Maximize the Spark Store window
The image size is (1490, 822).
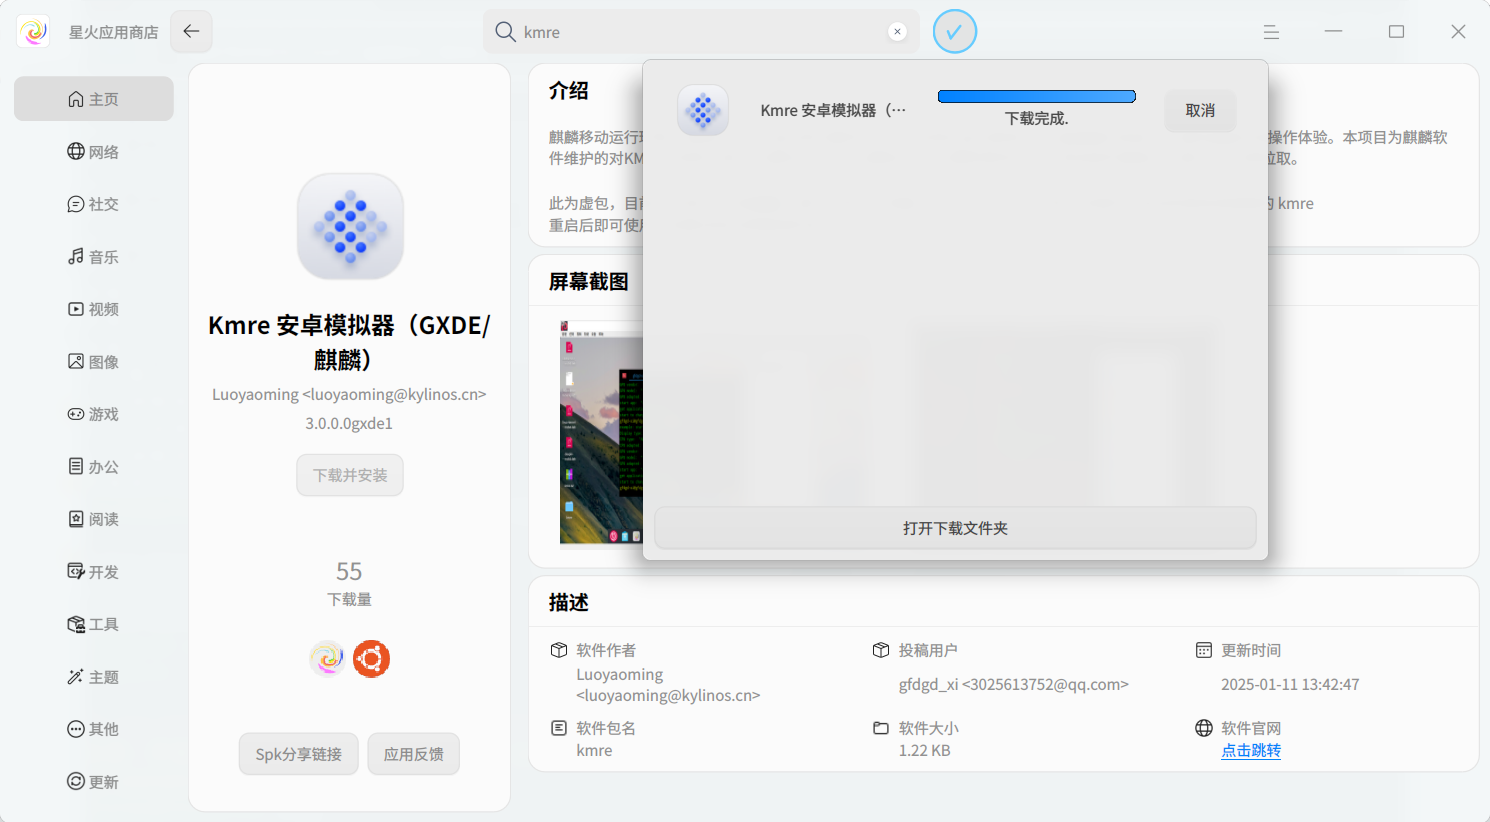pos(1396,32)
